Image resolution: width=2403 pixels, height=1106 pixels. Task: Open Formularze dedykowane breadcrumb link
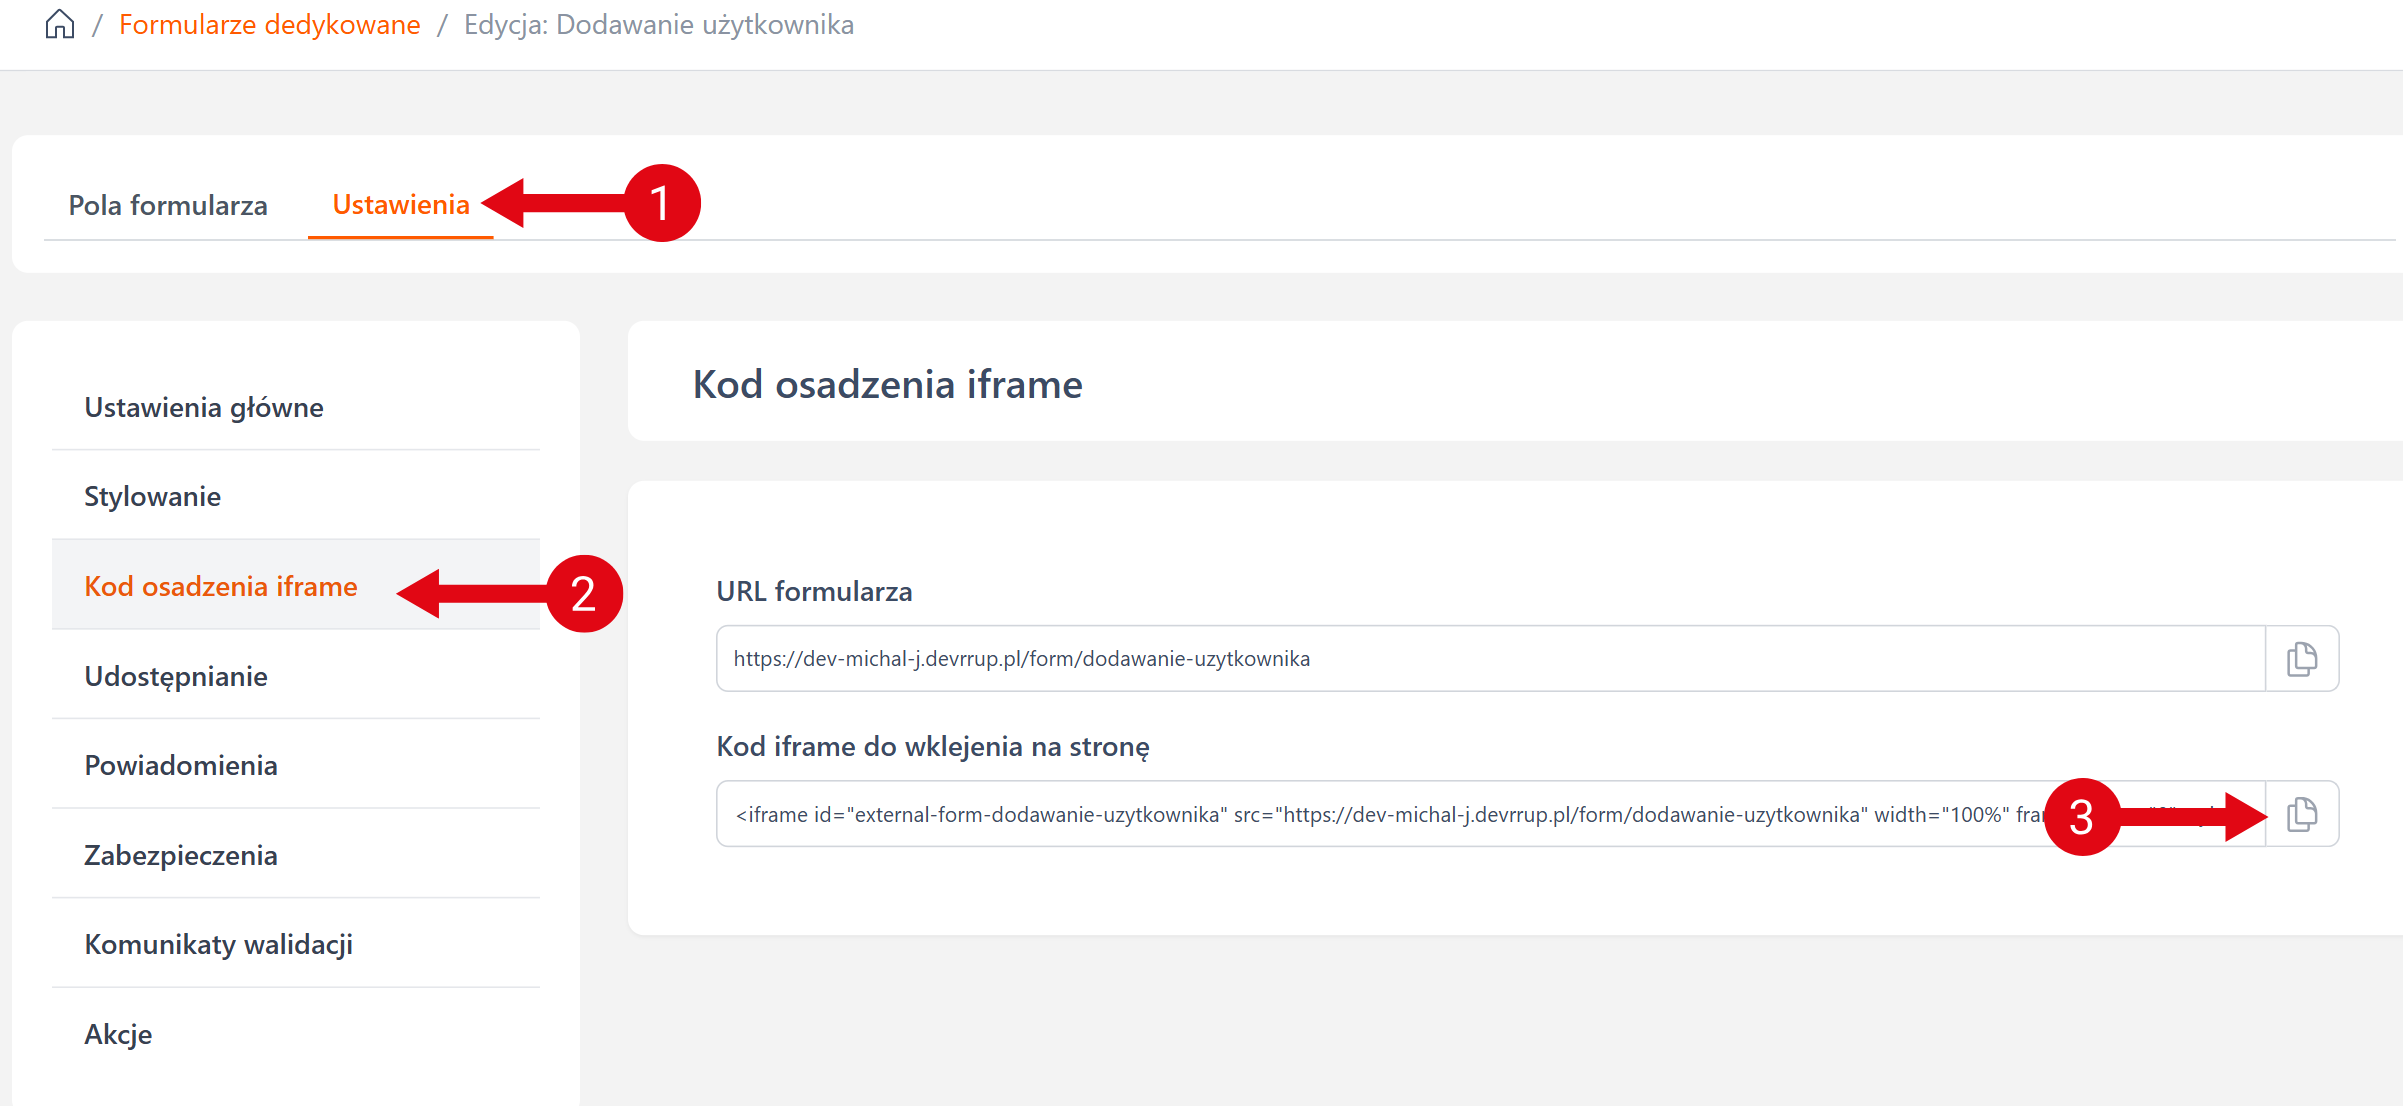click(269, 24)
